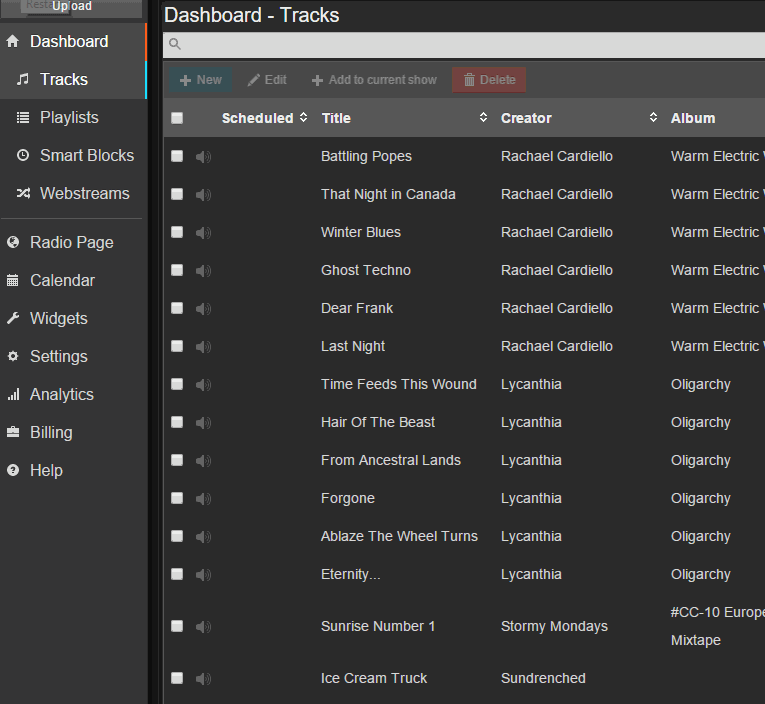Preview From Ancestral Lands speaker icon
The image size is (765, 704).
tap(203, 461)
